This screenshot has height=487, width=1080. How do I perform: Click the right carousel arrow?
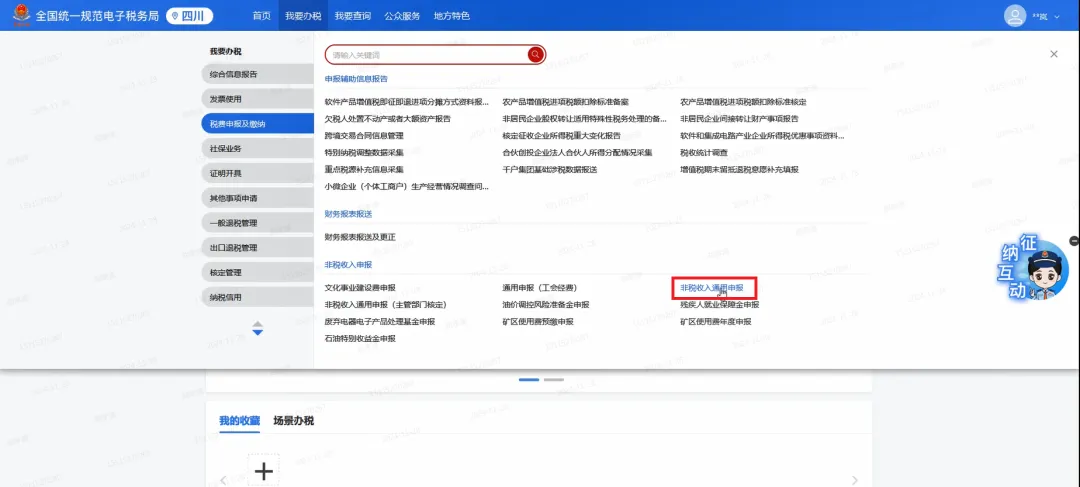[854, 480]
